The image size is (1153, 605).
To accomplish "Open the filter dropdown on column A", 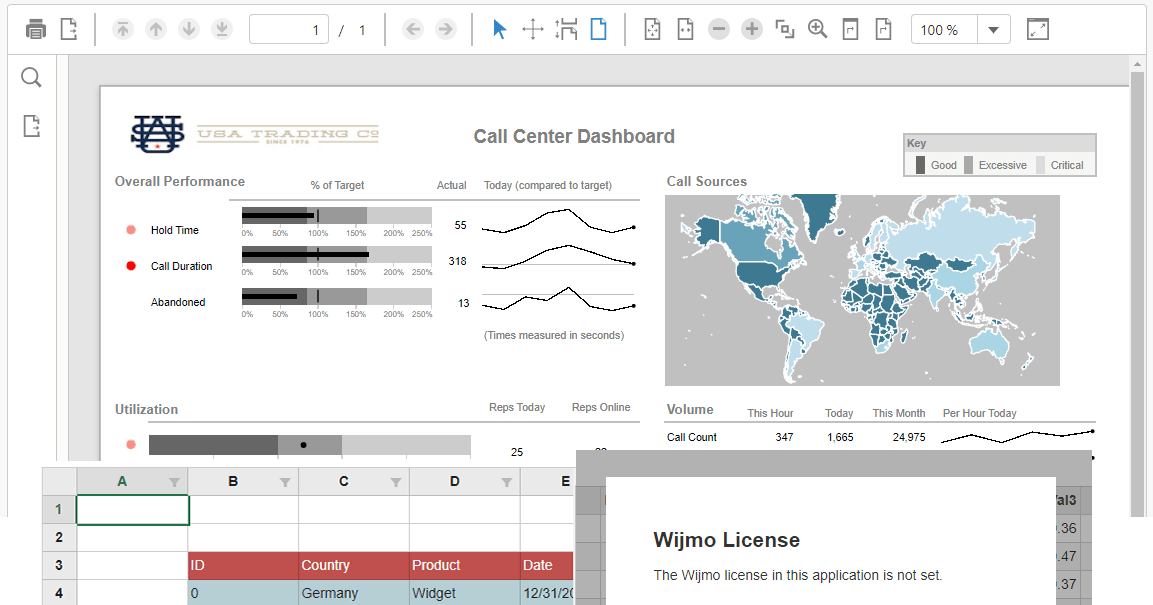I will click(x=174, y=482).
